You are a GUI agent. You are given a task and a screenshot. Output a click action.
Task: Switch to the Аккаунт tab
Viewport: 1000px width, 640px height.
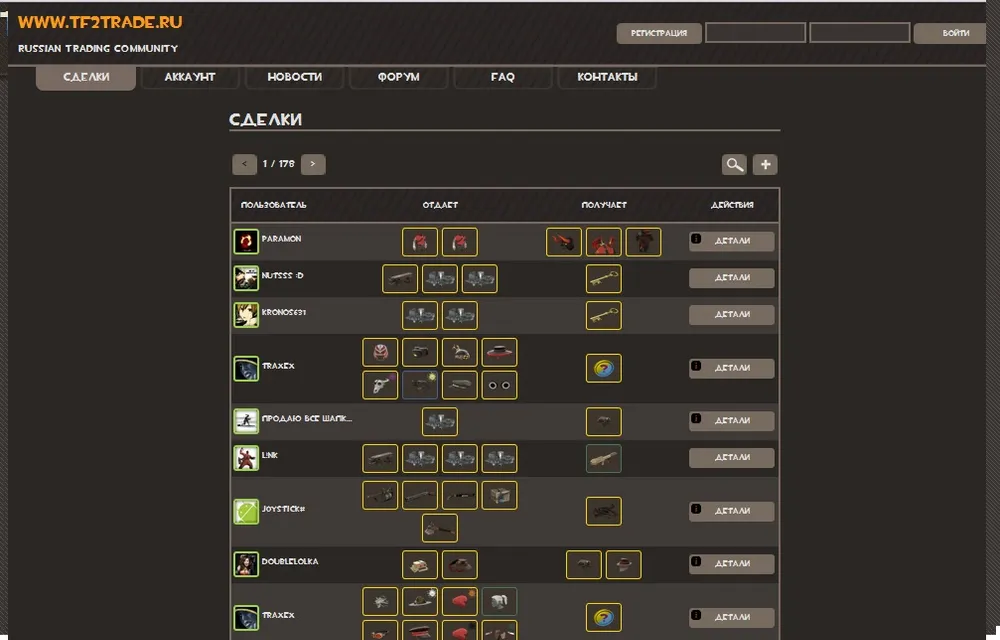pos(190,76)
